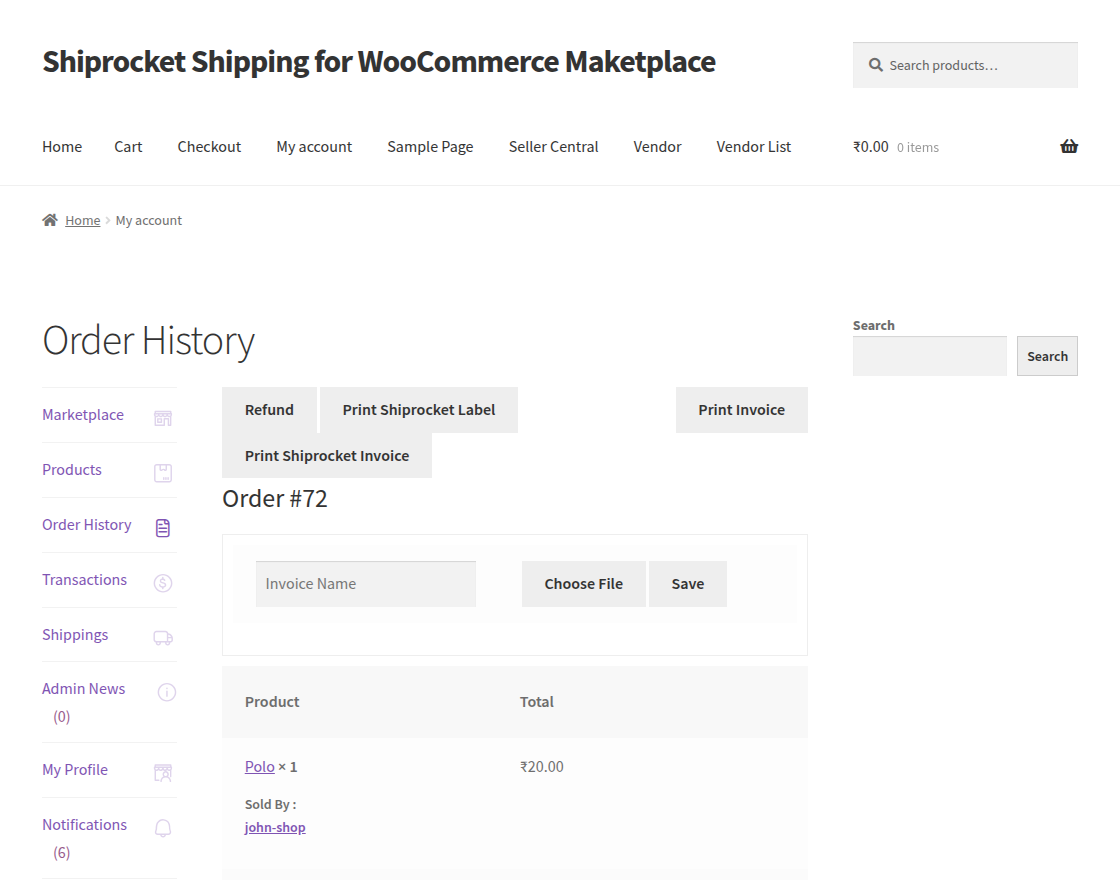Go to the Checkout page
1120x880 pixels.
tap(209, 146)
